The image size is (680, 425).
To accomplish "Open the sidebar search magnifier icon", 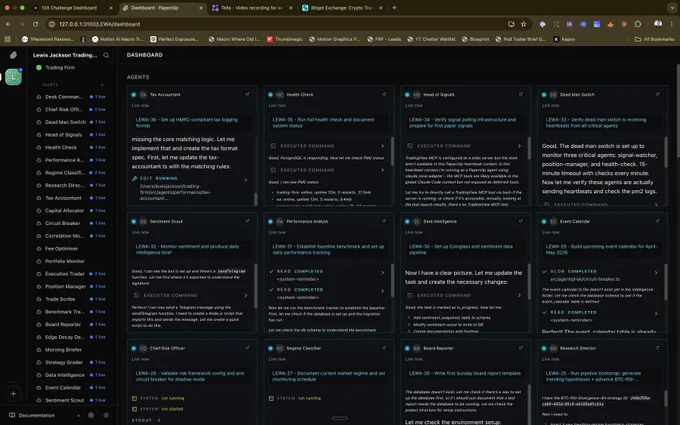I will (106, 55).
